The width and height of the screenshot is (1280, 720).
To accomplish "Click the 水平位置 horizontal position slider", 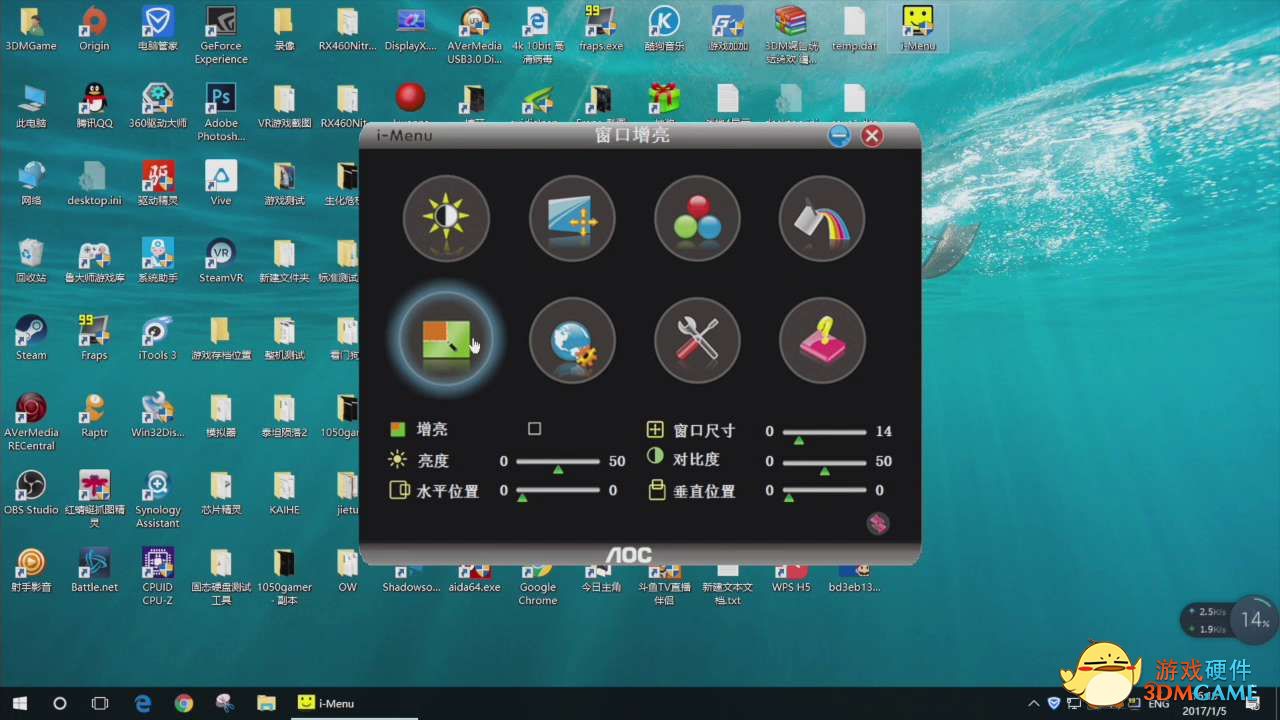I will [557, 490].
